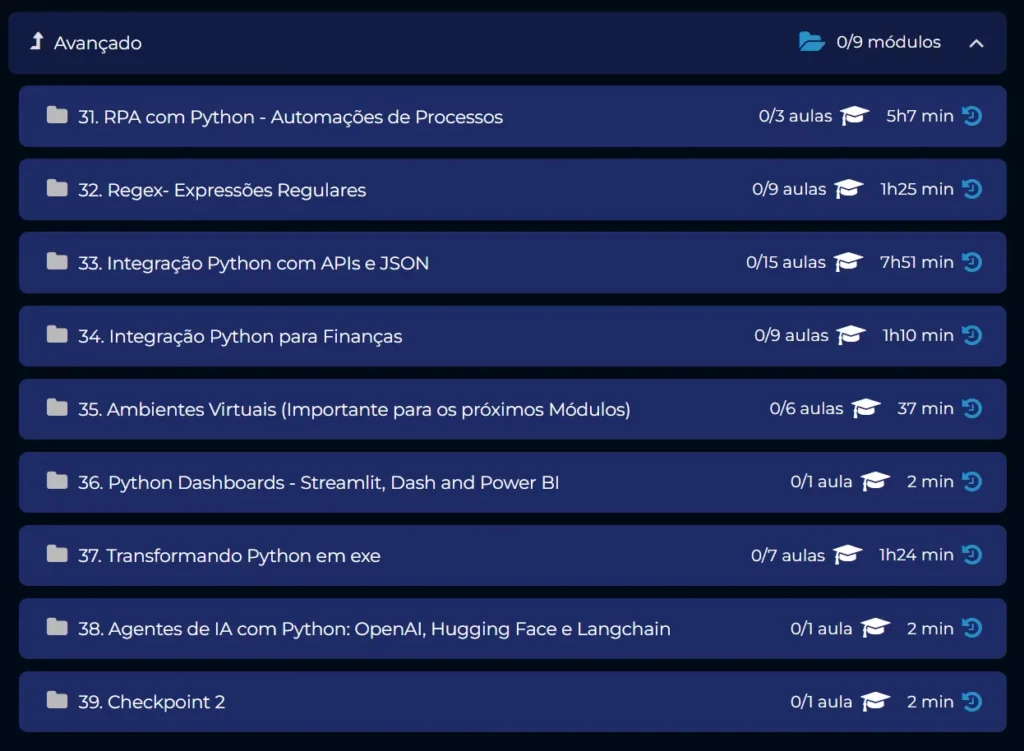The image size is (1024, 751).
Task: Click the open folder icon beside 0/9 módulos
Action: pyautogui.click(x=812, y=42)
